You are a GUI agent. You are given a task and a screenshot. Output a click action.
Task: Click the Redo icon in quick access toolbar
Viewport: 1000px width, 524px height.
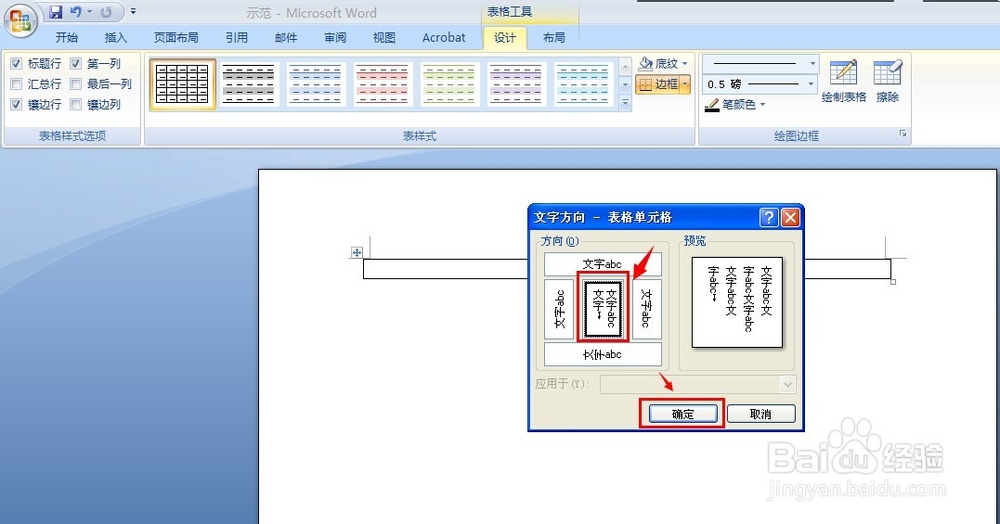tap(106, 11)
